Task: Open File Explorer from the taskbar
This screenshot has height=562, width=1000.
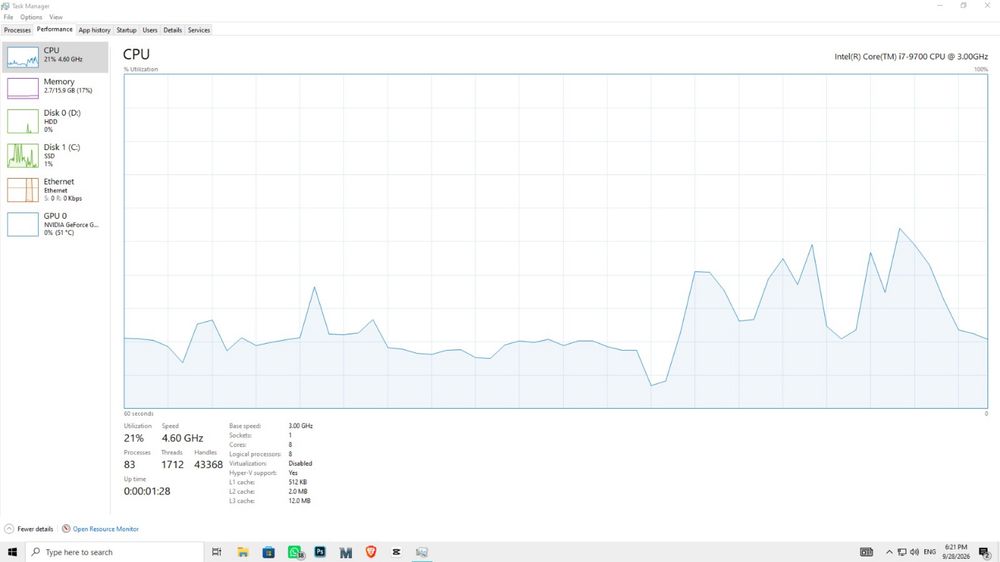Action: 243,552
